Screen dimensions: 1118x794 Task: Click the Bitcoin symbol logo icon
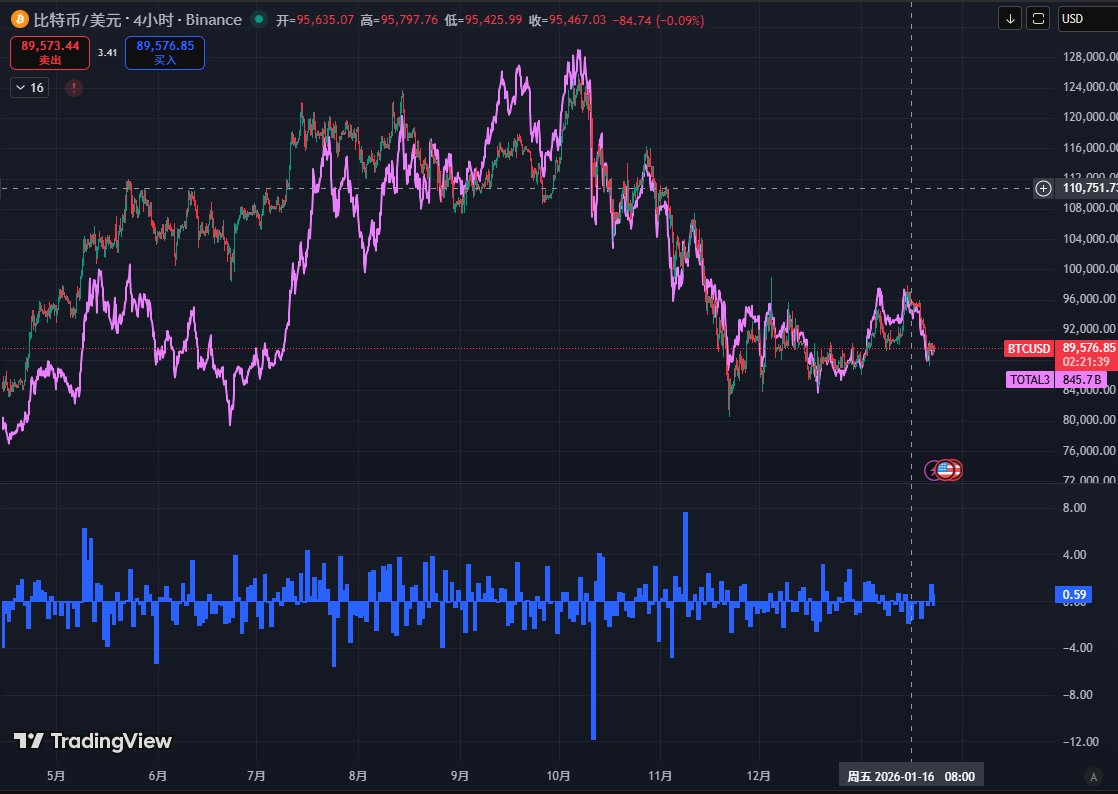[x=19, y=20]
